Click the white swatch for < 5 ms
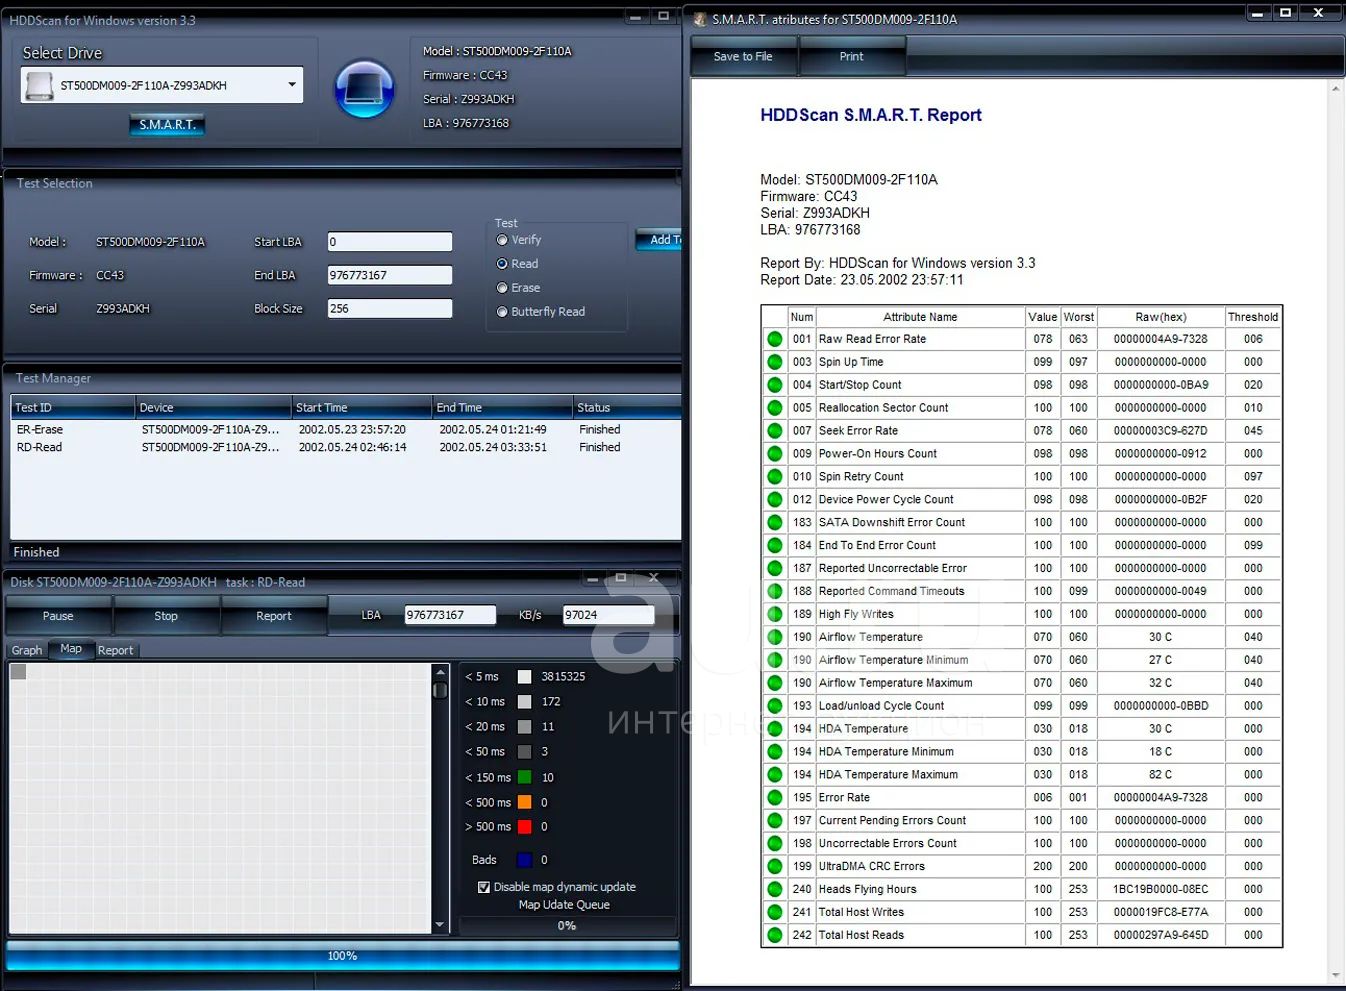This screenshot has width=1346, height=991. (524, 677)
